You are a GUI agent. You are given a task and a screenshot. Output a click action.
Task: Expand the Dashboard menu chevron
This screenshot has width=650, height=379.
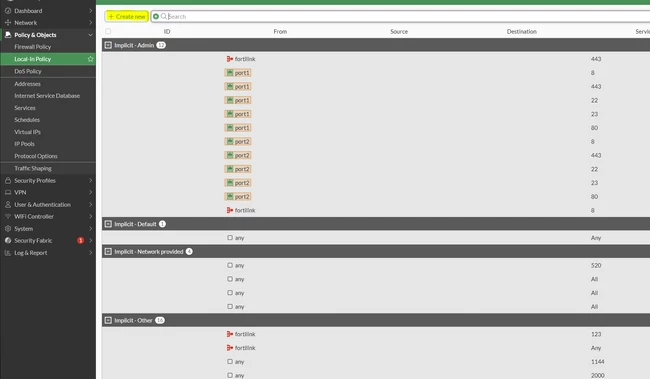pos(90,11)
